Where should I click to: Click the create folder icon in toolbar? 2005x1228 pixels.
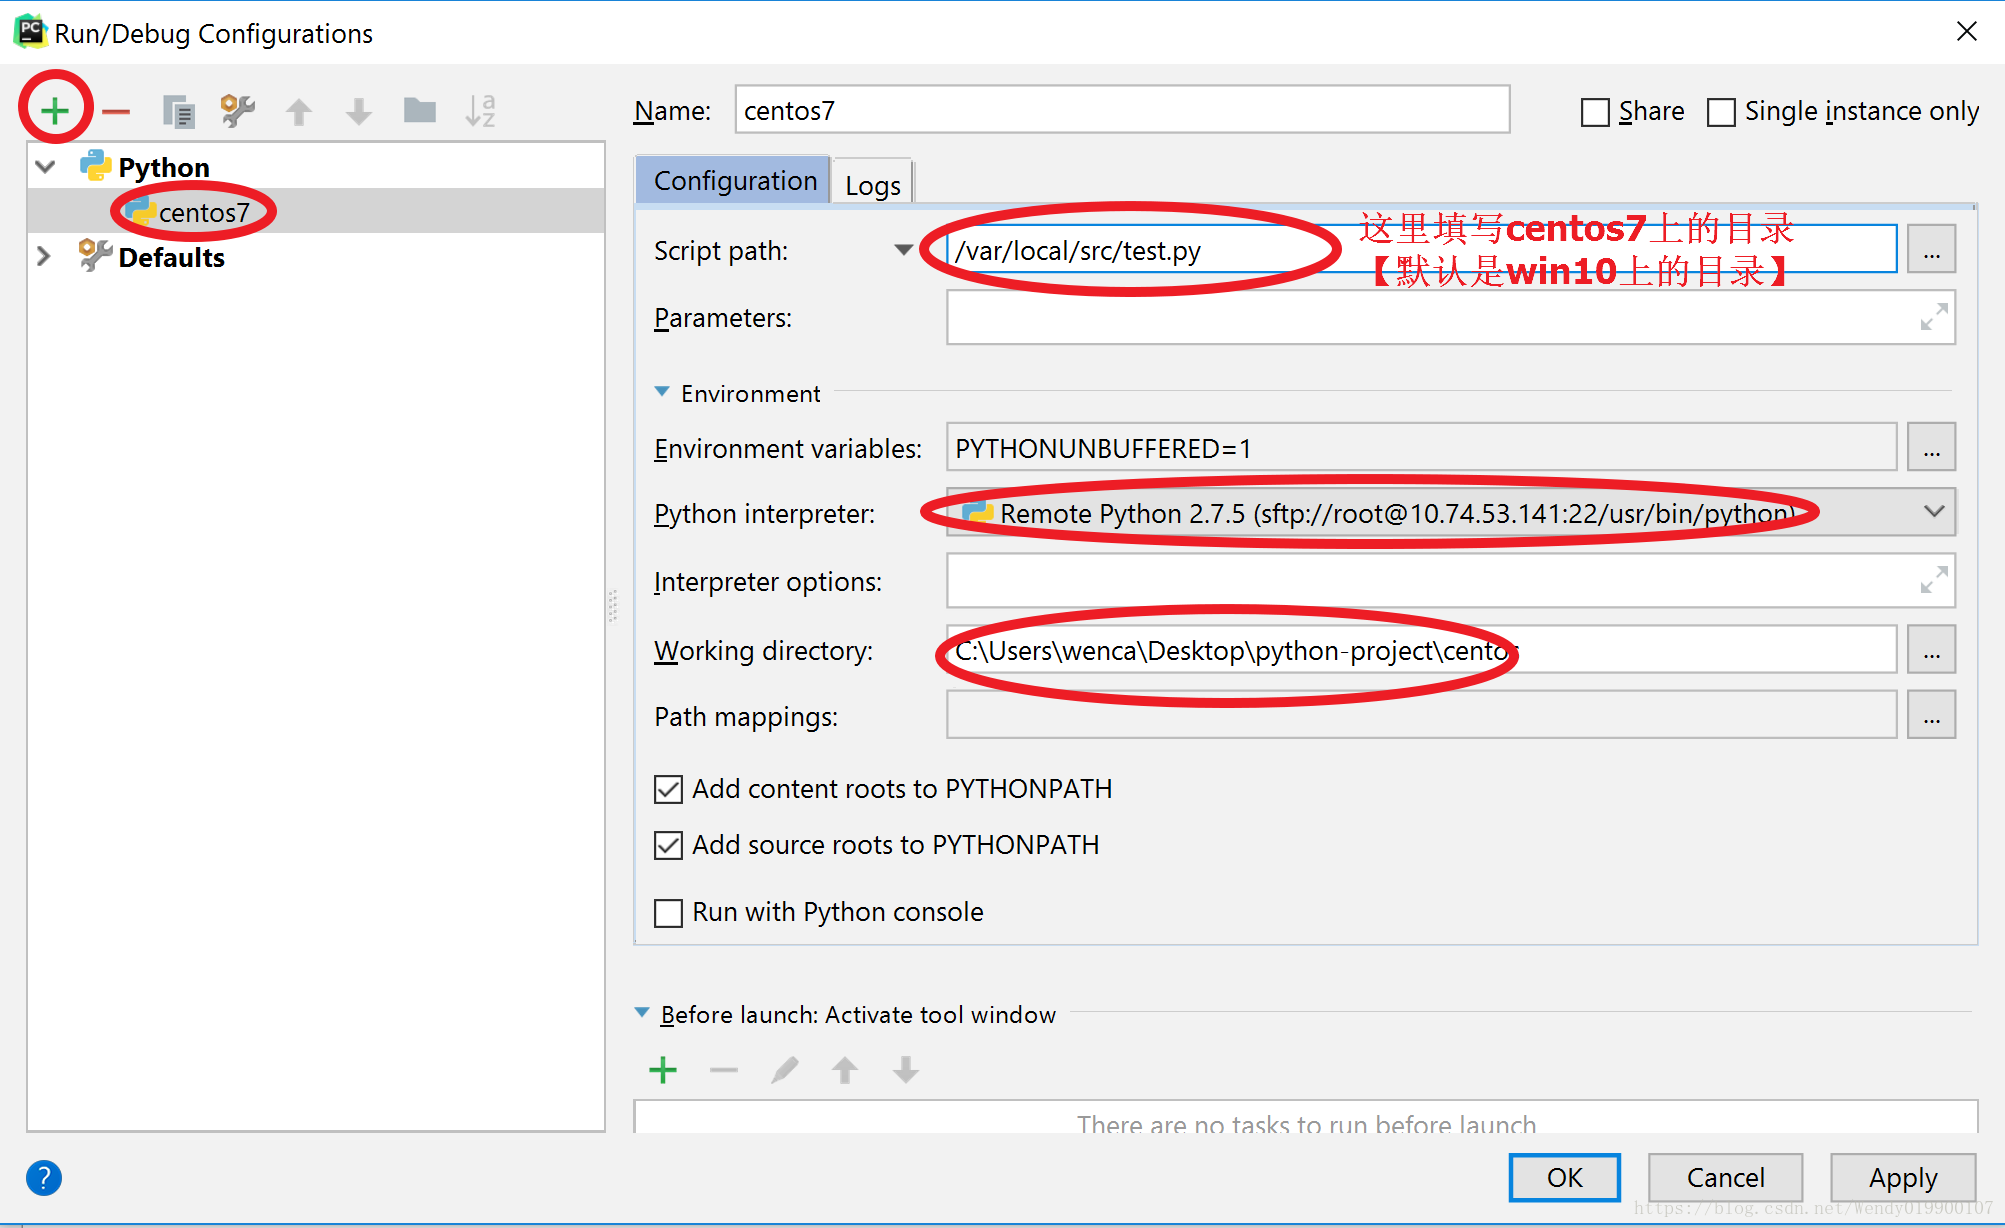click(x=419, y=110)
